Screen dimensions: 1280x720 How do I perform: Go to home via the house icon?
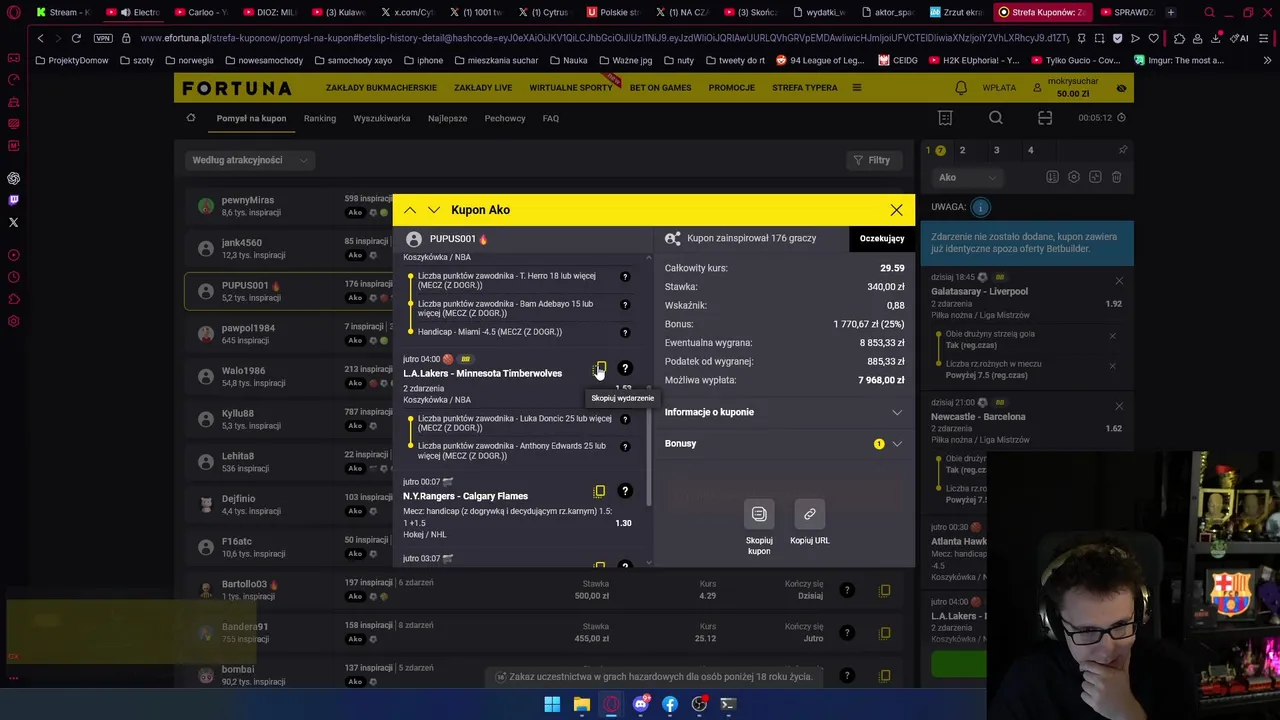[191, 118]
